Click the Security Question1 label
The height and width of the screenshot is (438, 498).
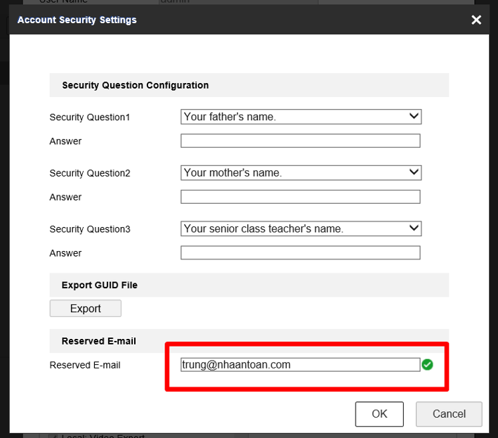(90, 117)
